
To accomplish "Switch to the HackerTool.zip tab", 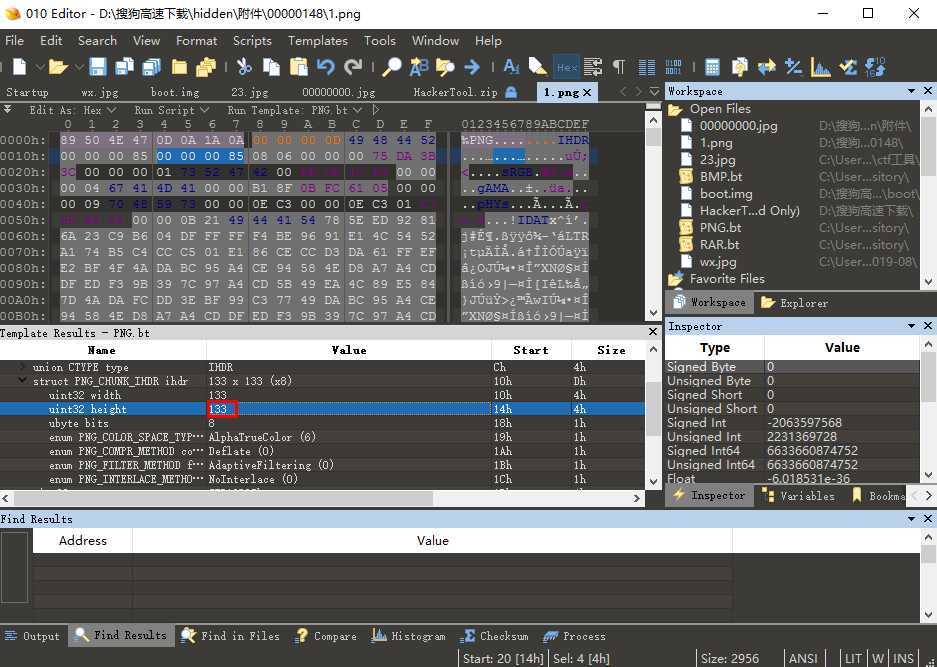I will (455, 92).
